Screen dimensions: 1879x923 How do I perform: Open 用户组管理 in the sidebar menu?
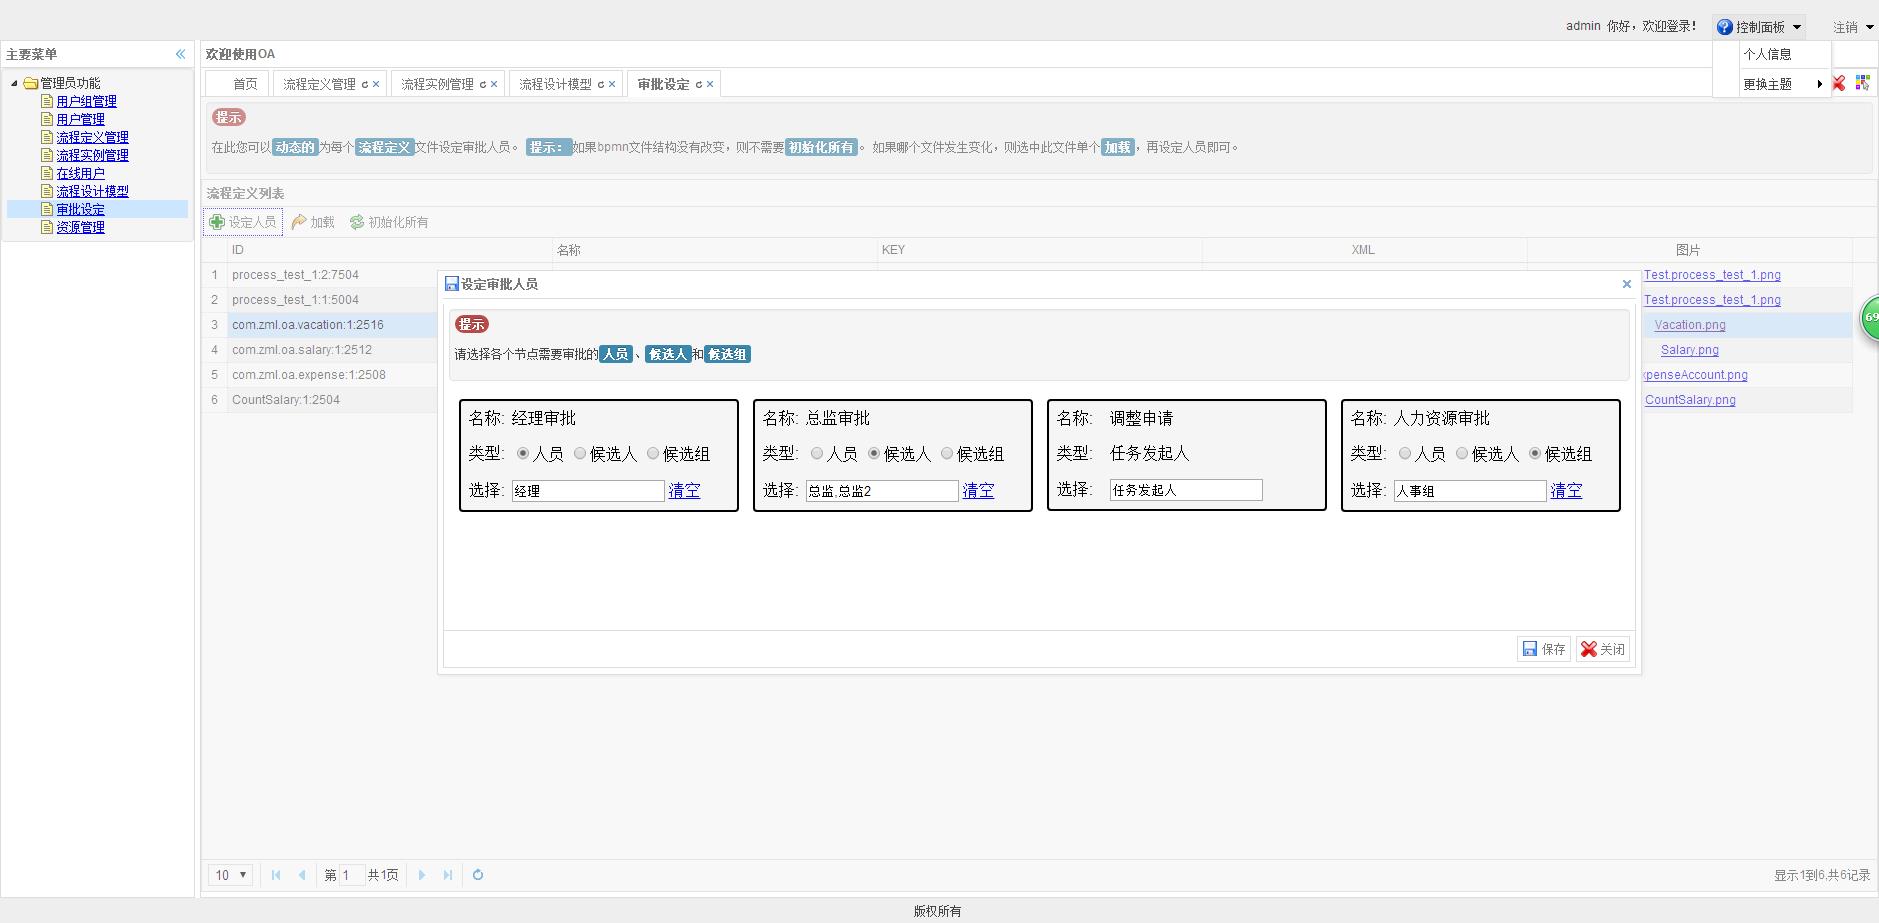[x=86, y=101]
